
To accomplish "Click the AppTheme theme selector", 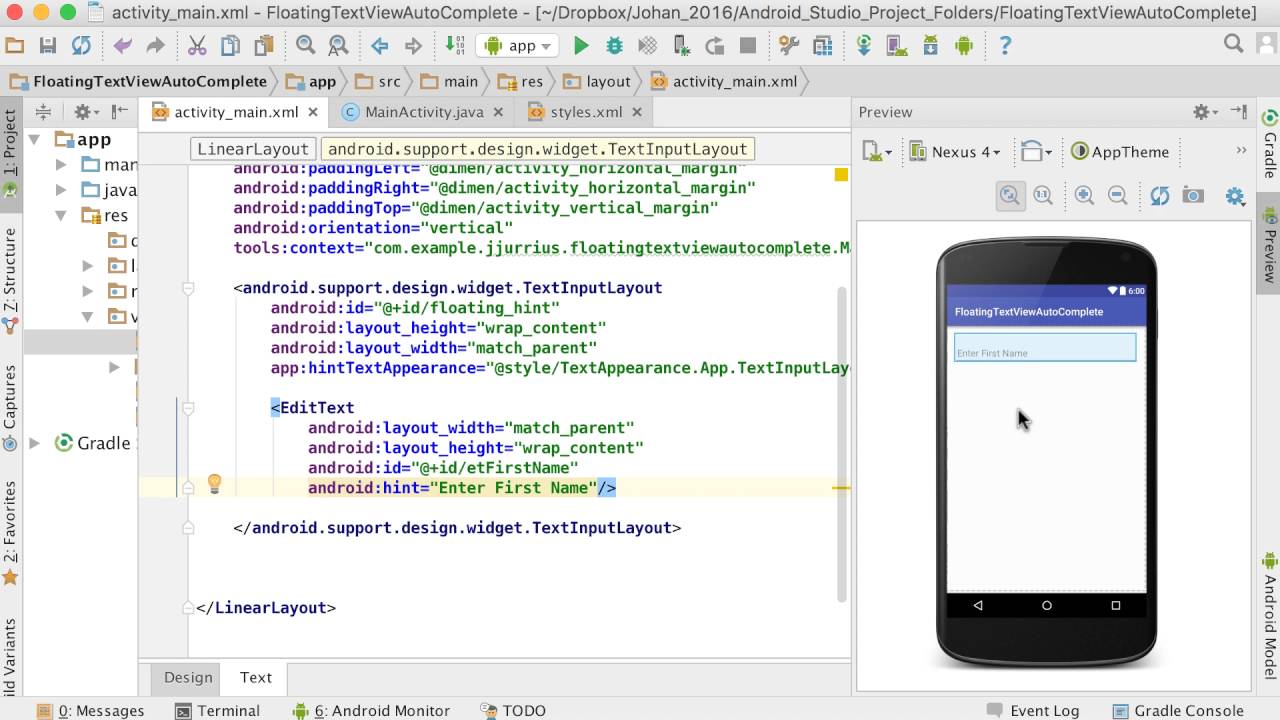I will [x=1119, y=152].
